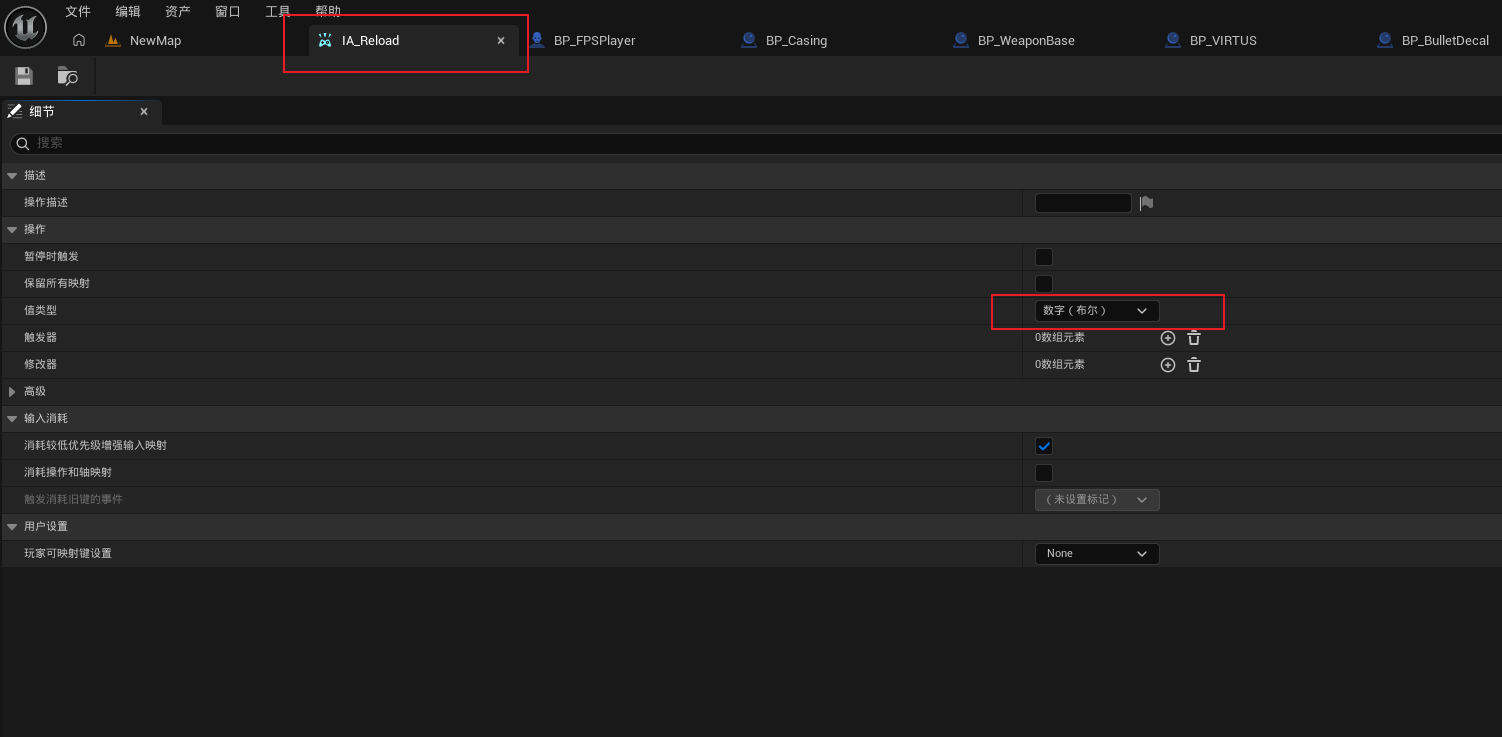Switch to the BP_Casing tab
Screen dimensions: 1502x737
[x=796, y=41]
